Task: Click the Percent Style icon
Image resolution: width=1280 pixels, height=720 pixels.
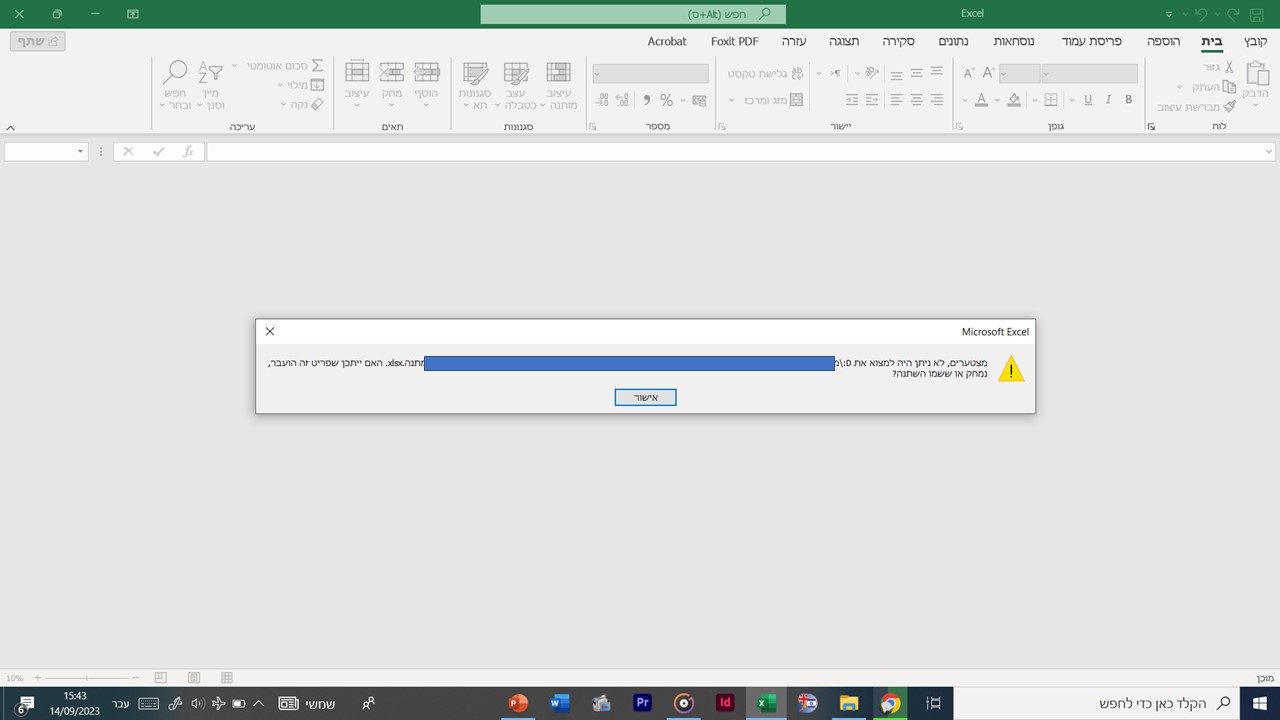Action: 666,100
